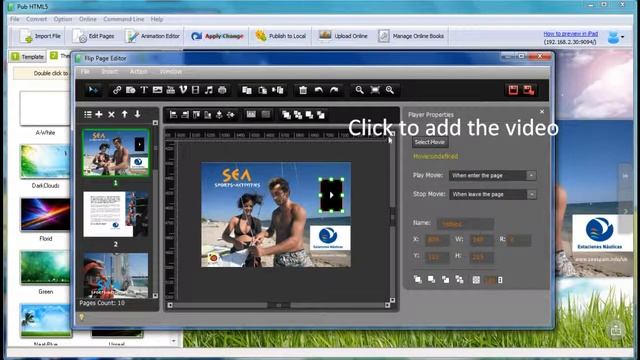Click Upload Online button
Screen dimensions: 640x360
[x=343, y=36]
